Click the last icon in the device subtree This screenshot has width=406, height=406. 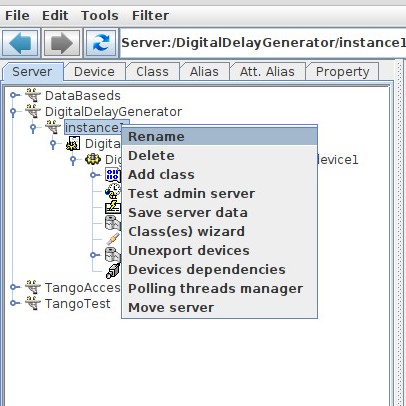[113, 271]
